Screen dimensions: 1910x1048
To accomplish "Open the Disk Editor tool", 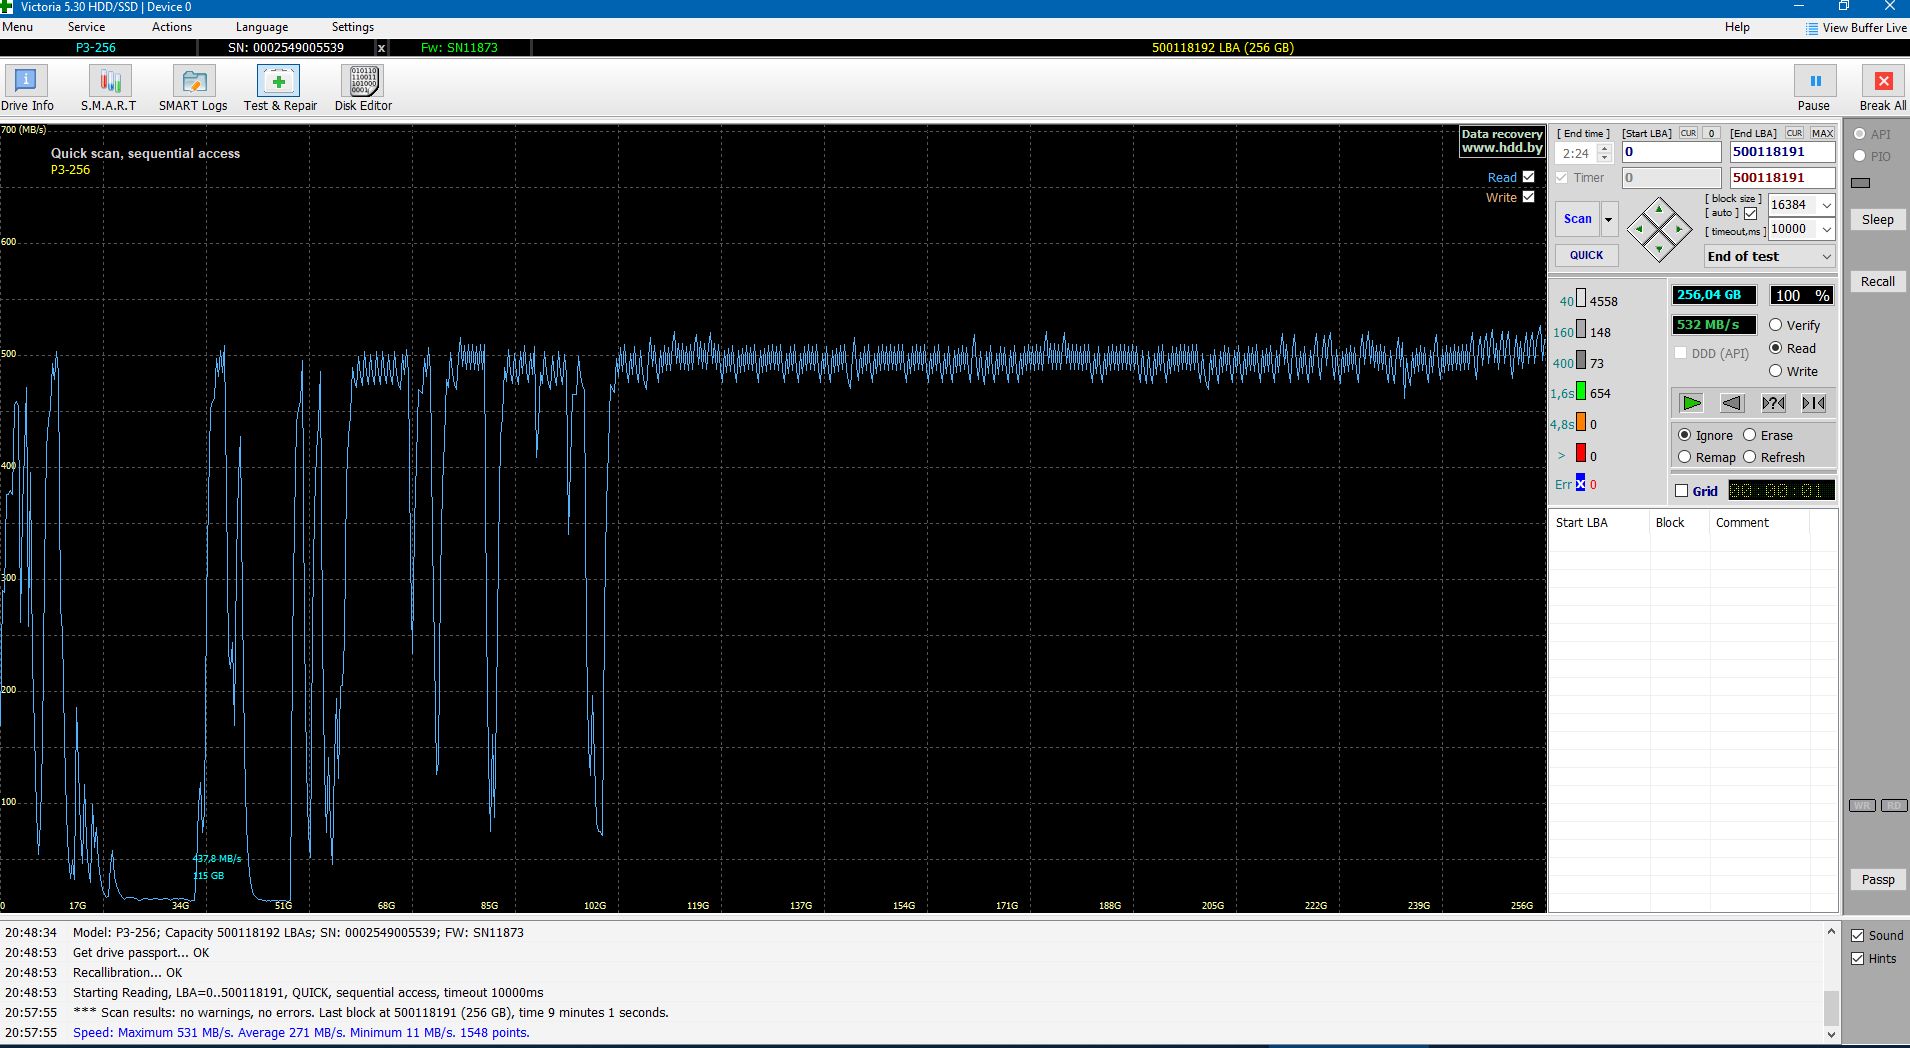I will pyautogui.click(x=363, y=88).
